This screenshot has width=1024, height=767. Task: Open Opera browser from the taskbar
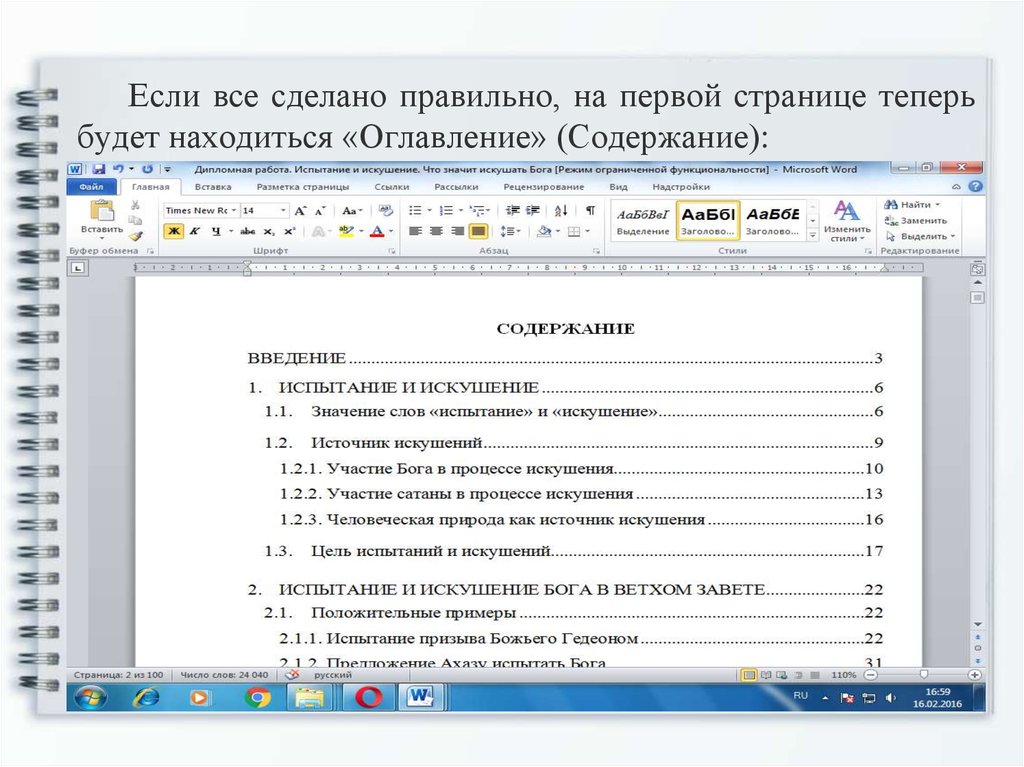(x=368, y=696)
